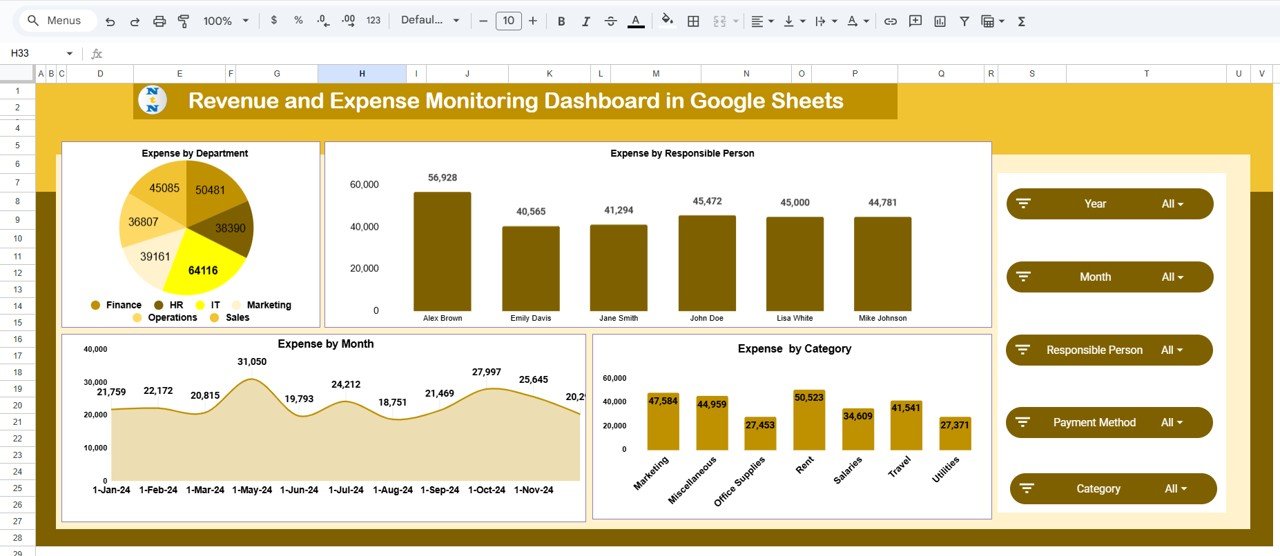Open the Responsible Person slicer dropdown
Image resolution: width=1280 pixels, height=556 pixels.
click(x=1172, y=350)
